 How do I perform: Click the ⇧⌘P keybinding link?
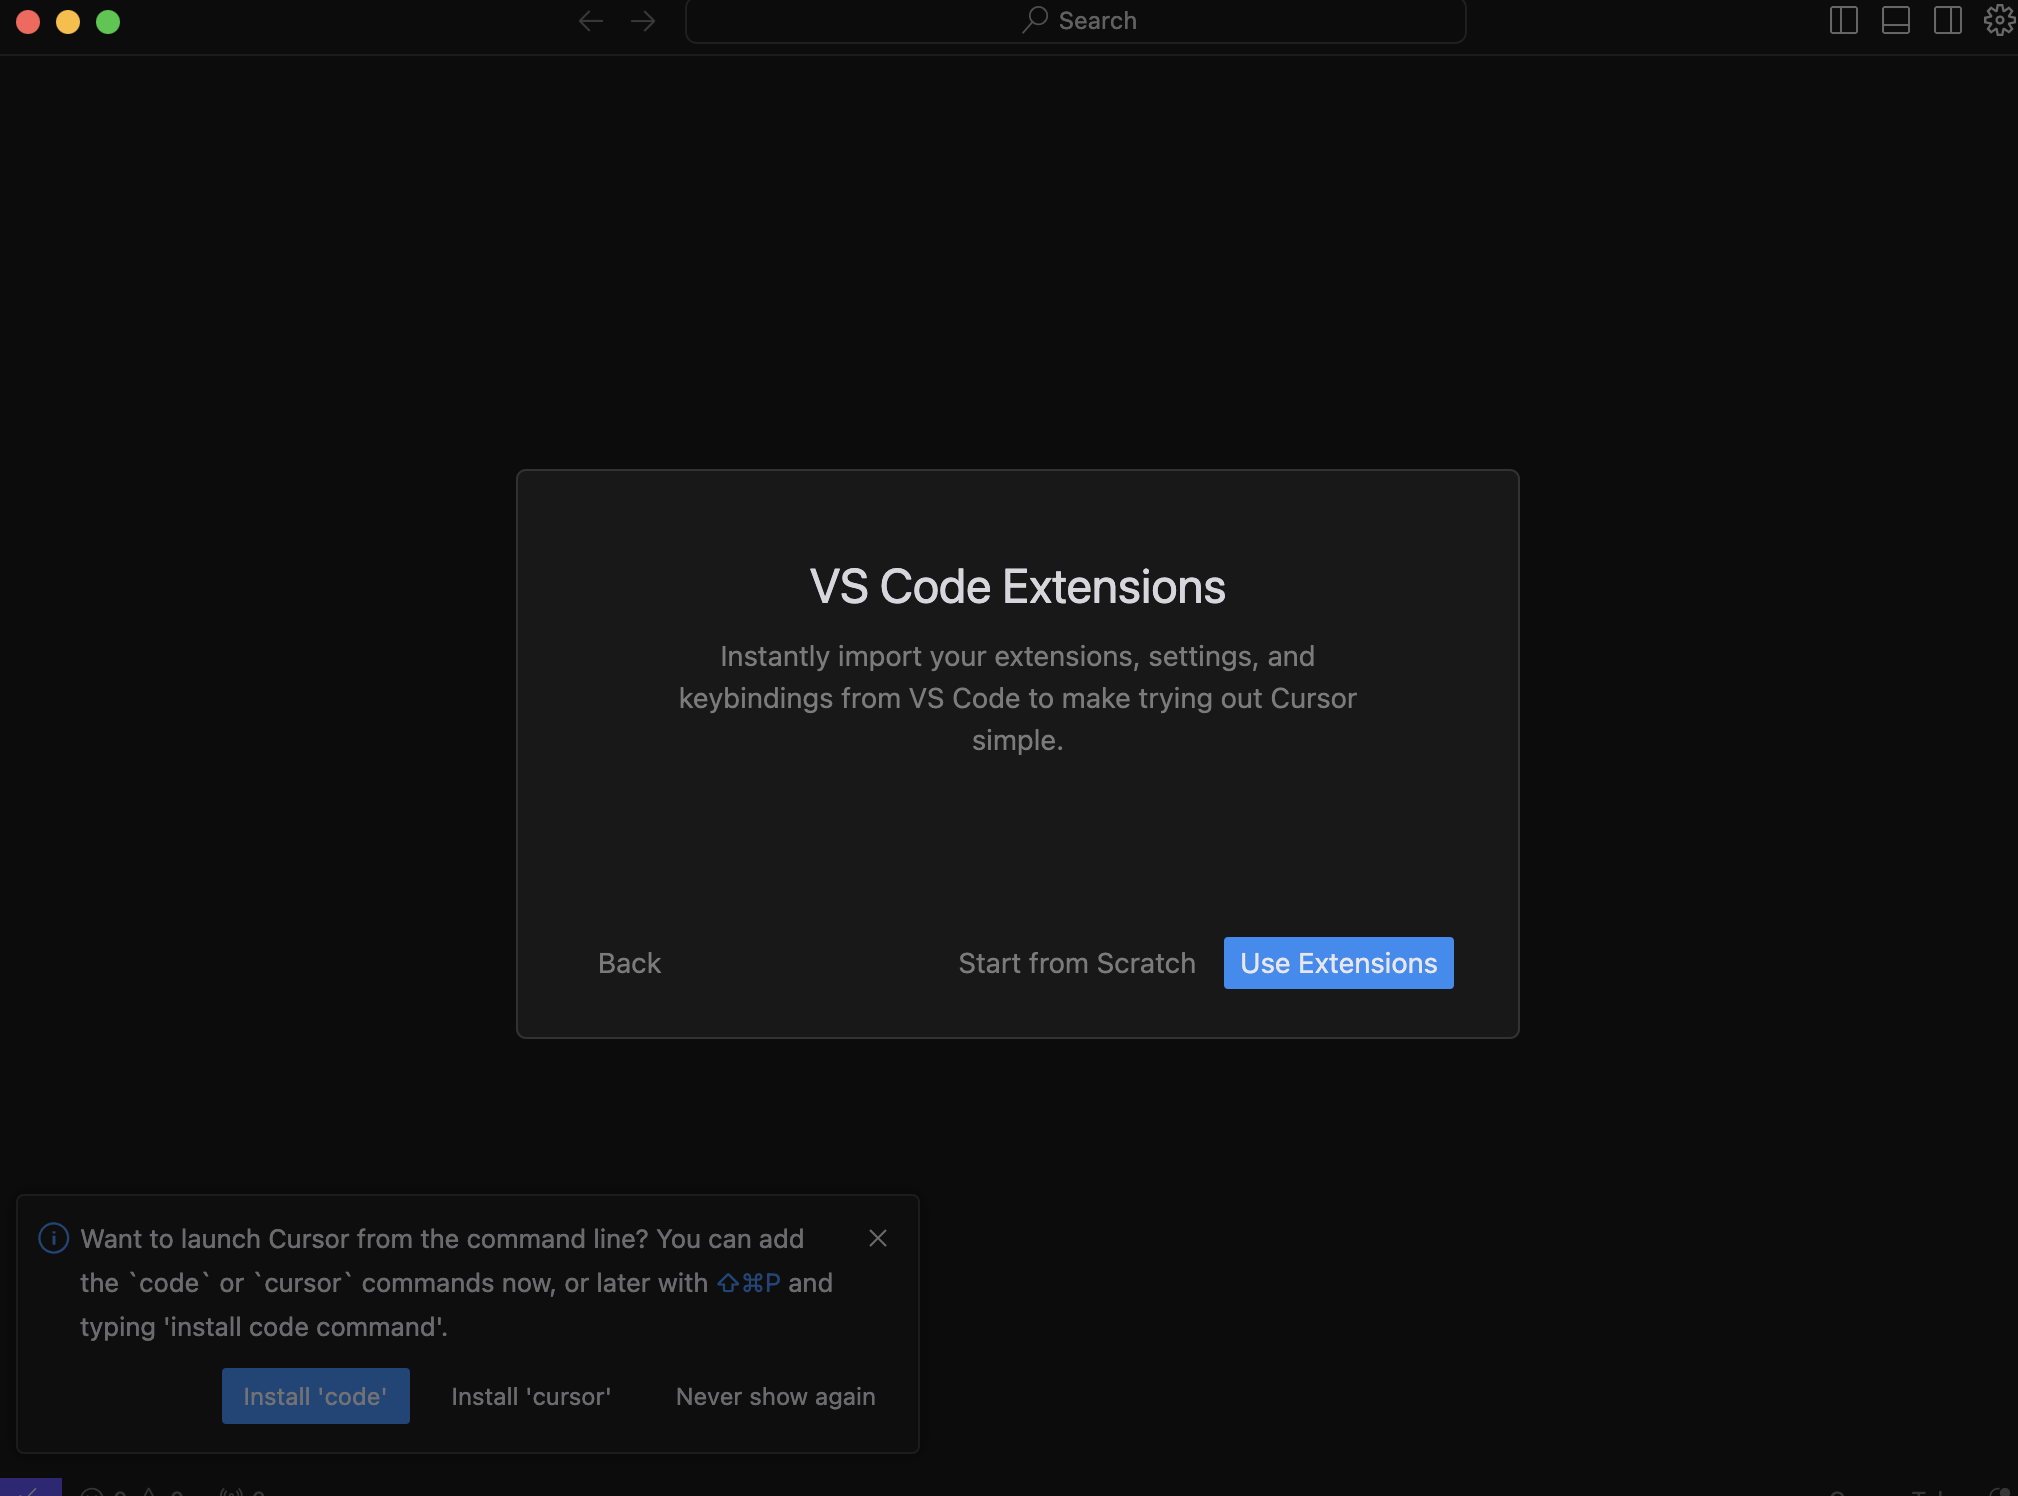[x=748, y=1283]
